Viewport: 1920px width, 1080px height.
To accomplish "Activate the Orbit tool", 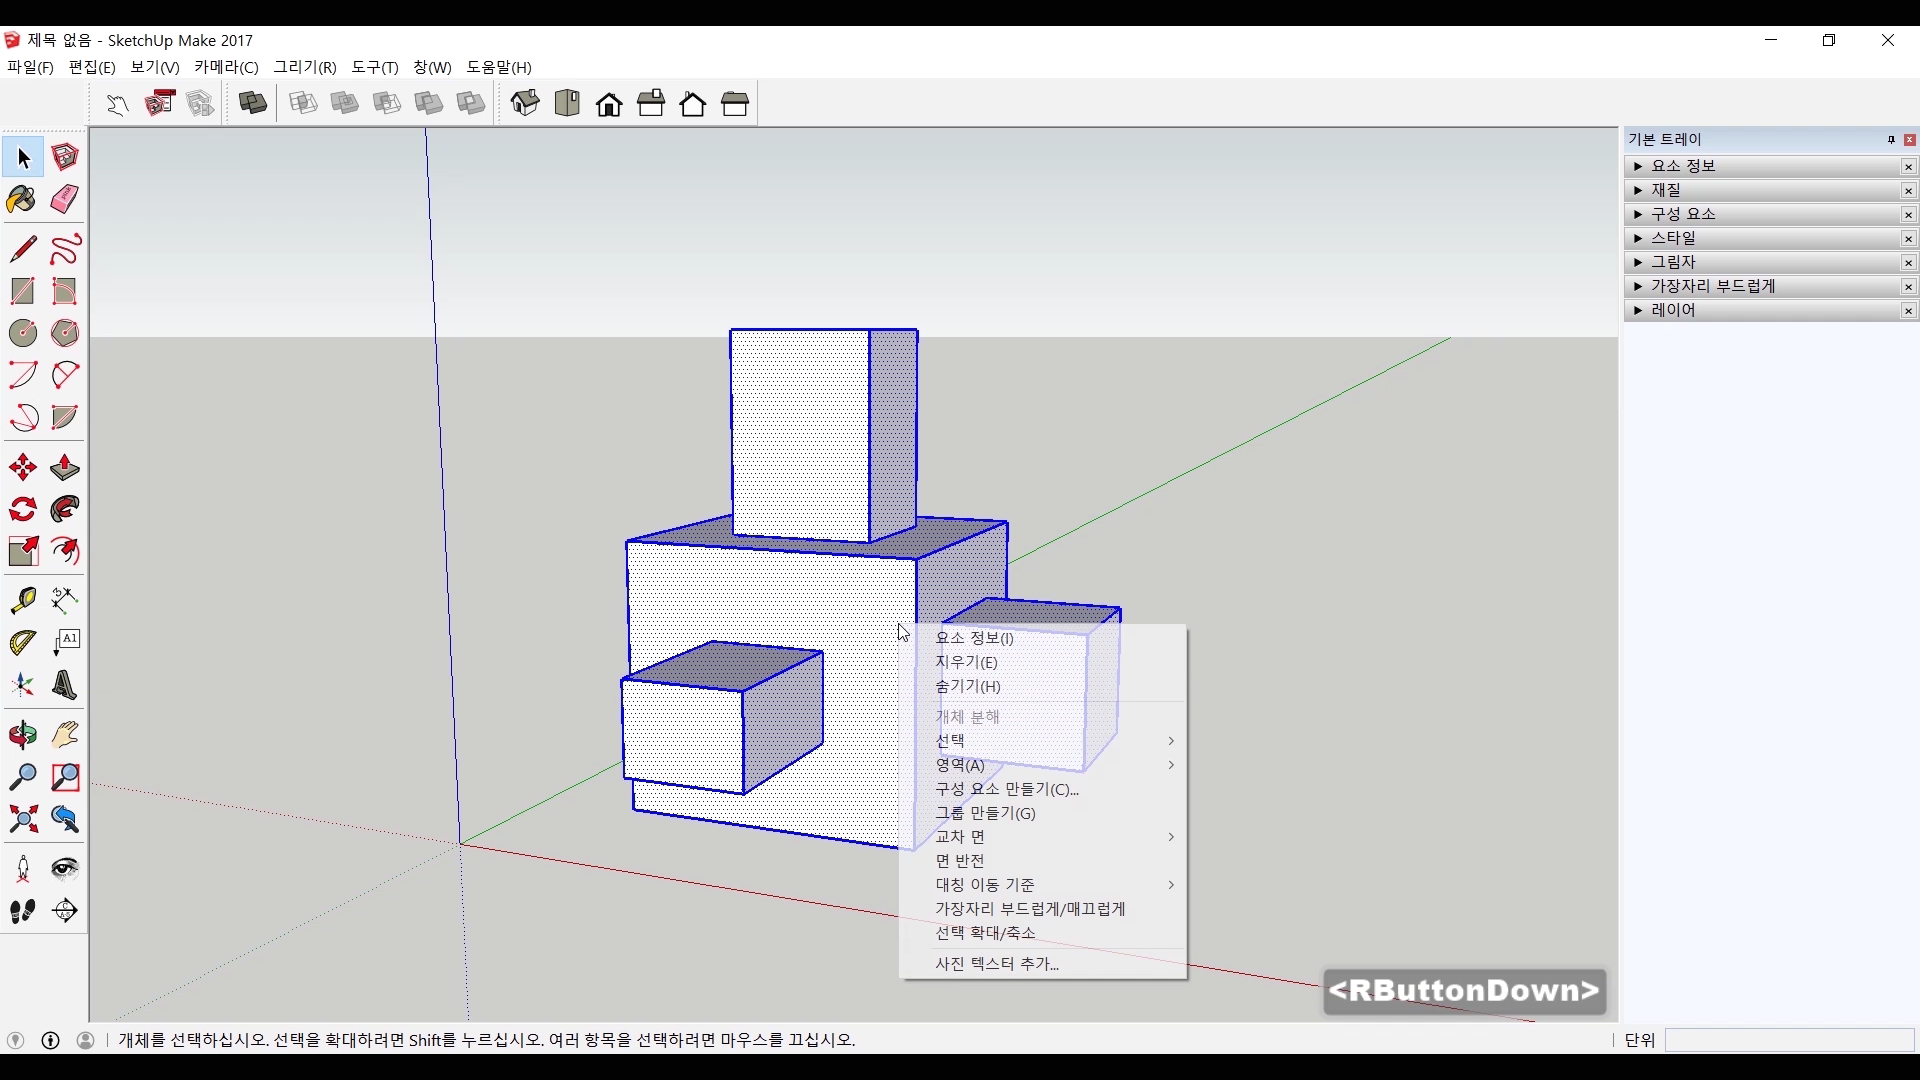I will 22,736.
